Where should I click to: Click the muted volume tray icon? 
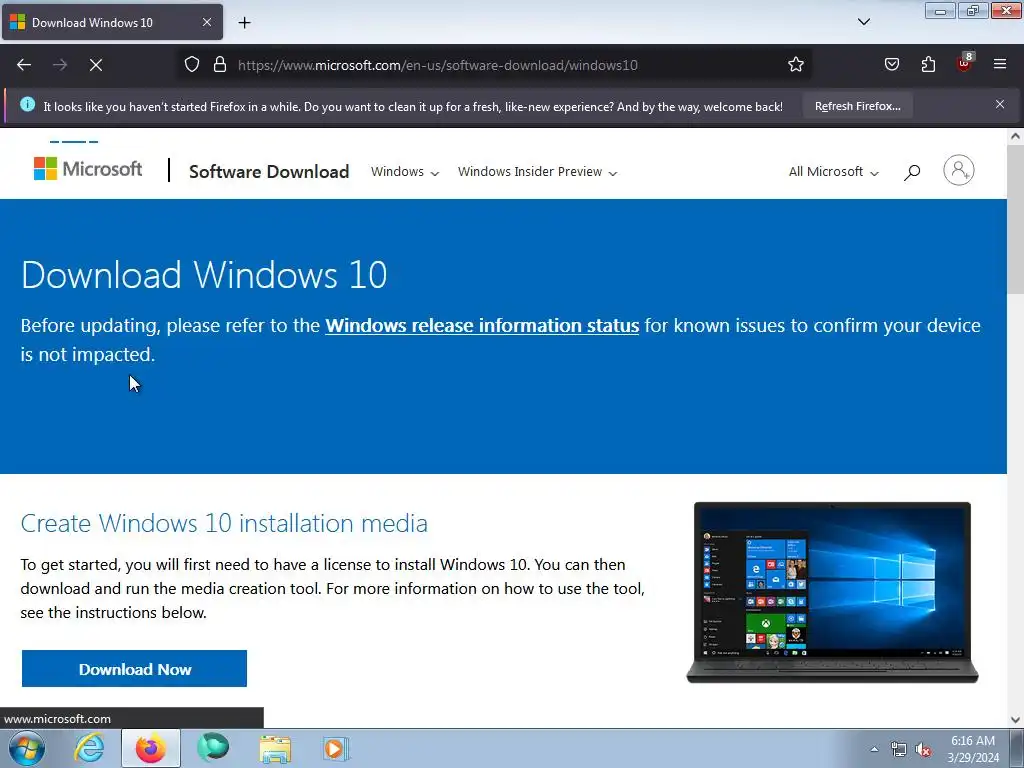coord(923,750)
